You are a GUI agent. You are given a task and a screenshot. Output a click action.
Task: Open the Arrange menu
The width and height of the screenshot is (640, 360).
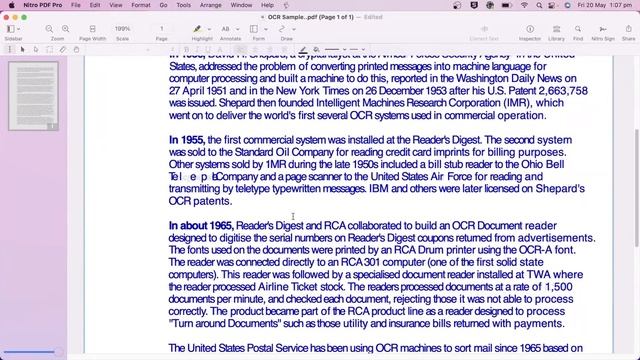click(x=211, y=5)
